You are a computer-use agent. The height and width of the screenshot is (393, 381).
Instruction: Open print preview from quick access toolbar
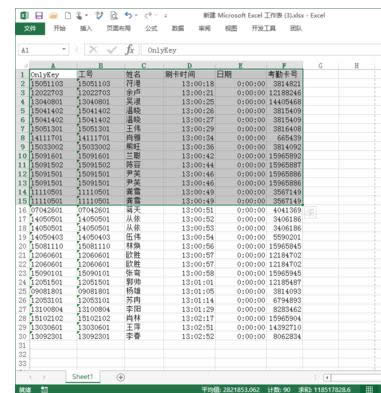click(114, 16)
